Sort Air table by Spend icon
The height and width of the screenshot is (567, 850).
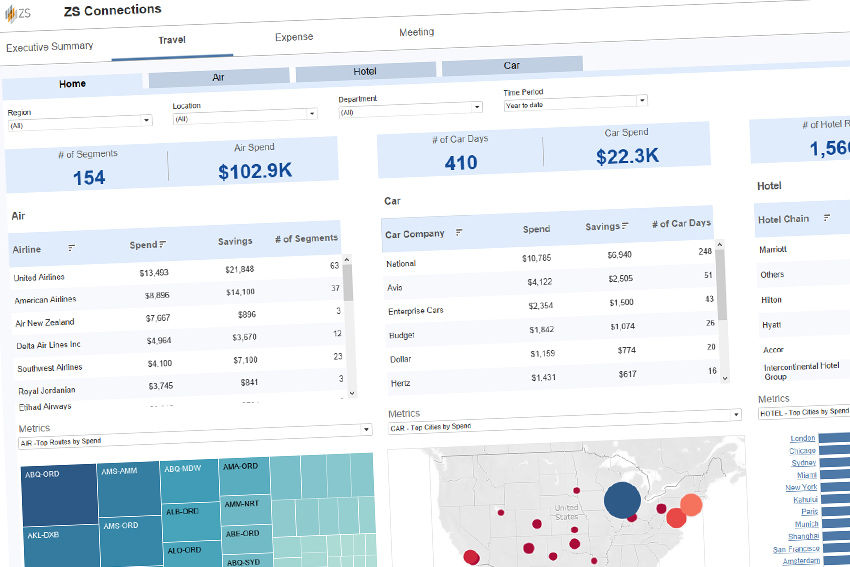(x=163, y=244)
